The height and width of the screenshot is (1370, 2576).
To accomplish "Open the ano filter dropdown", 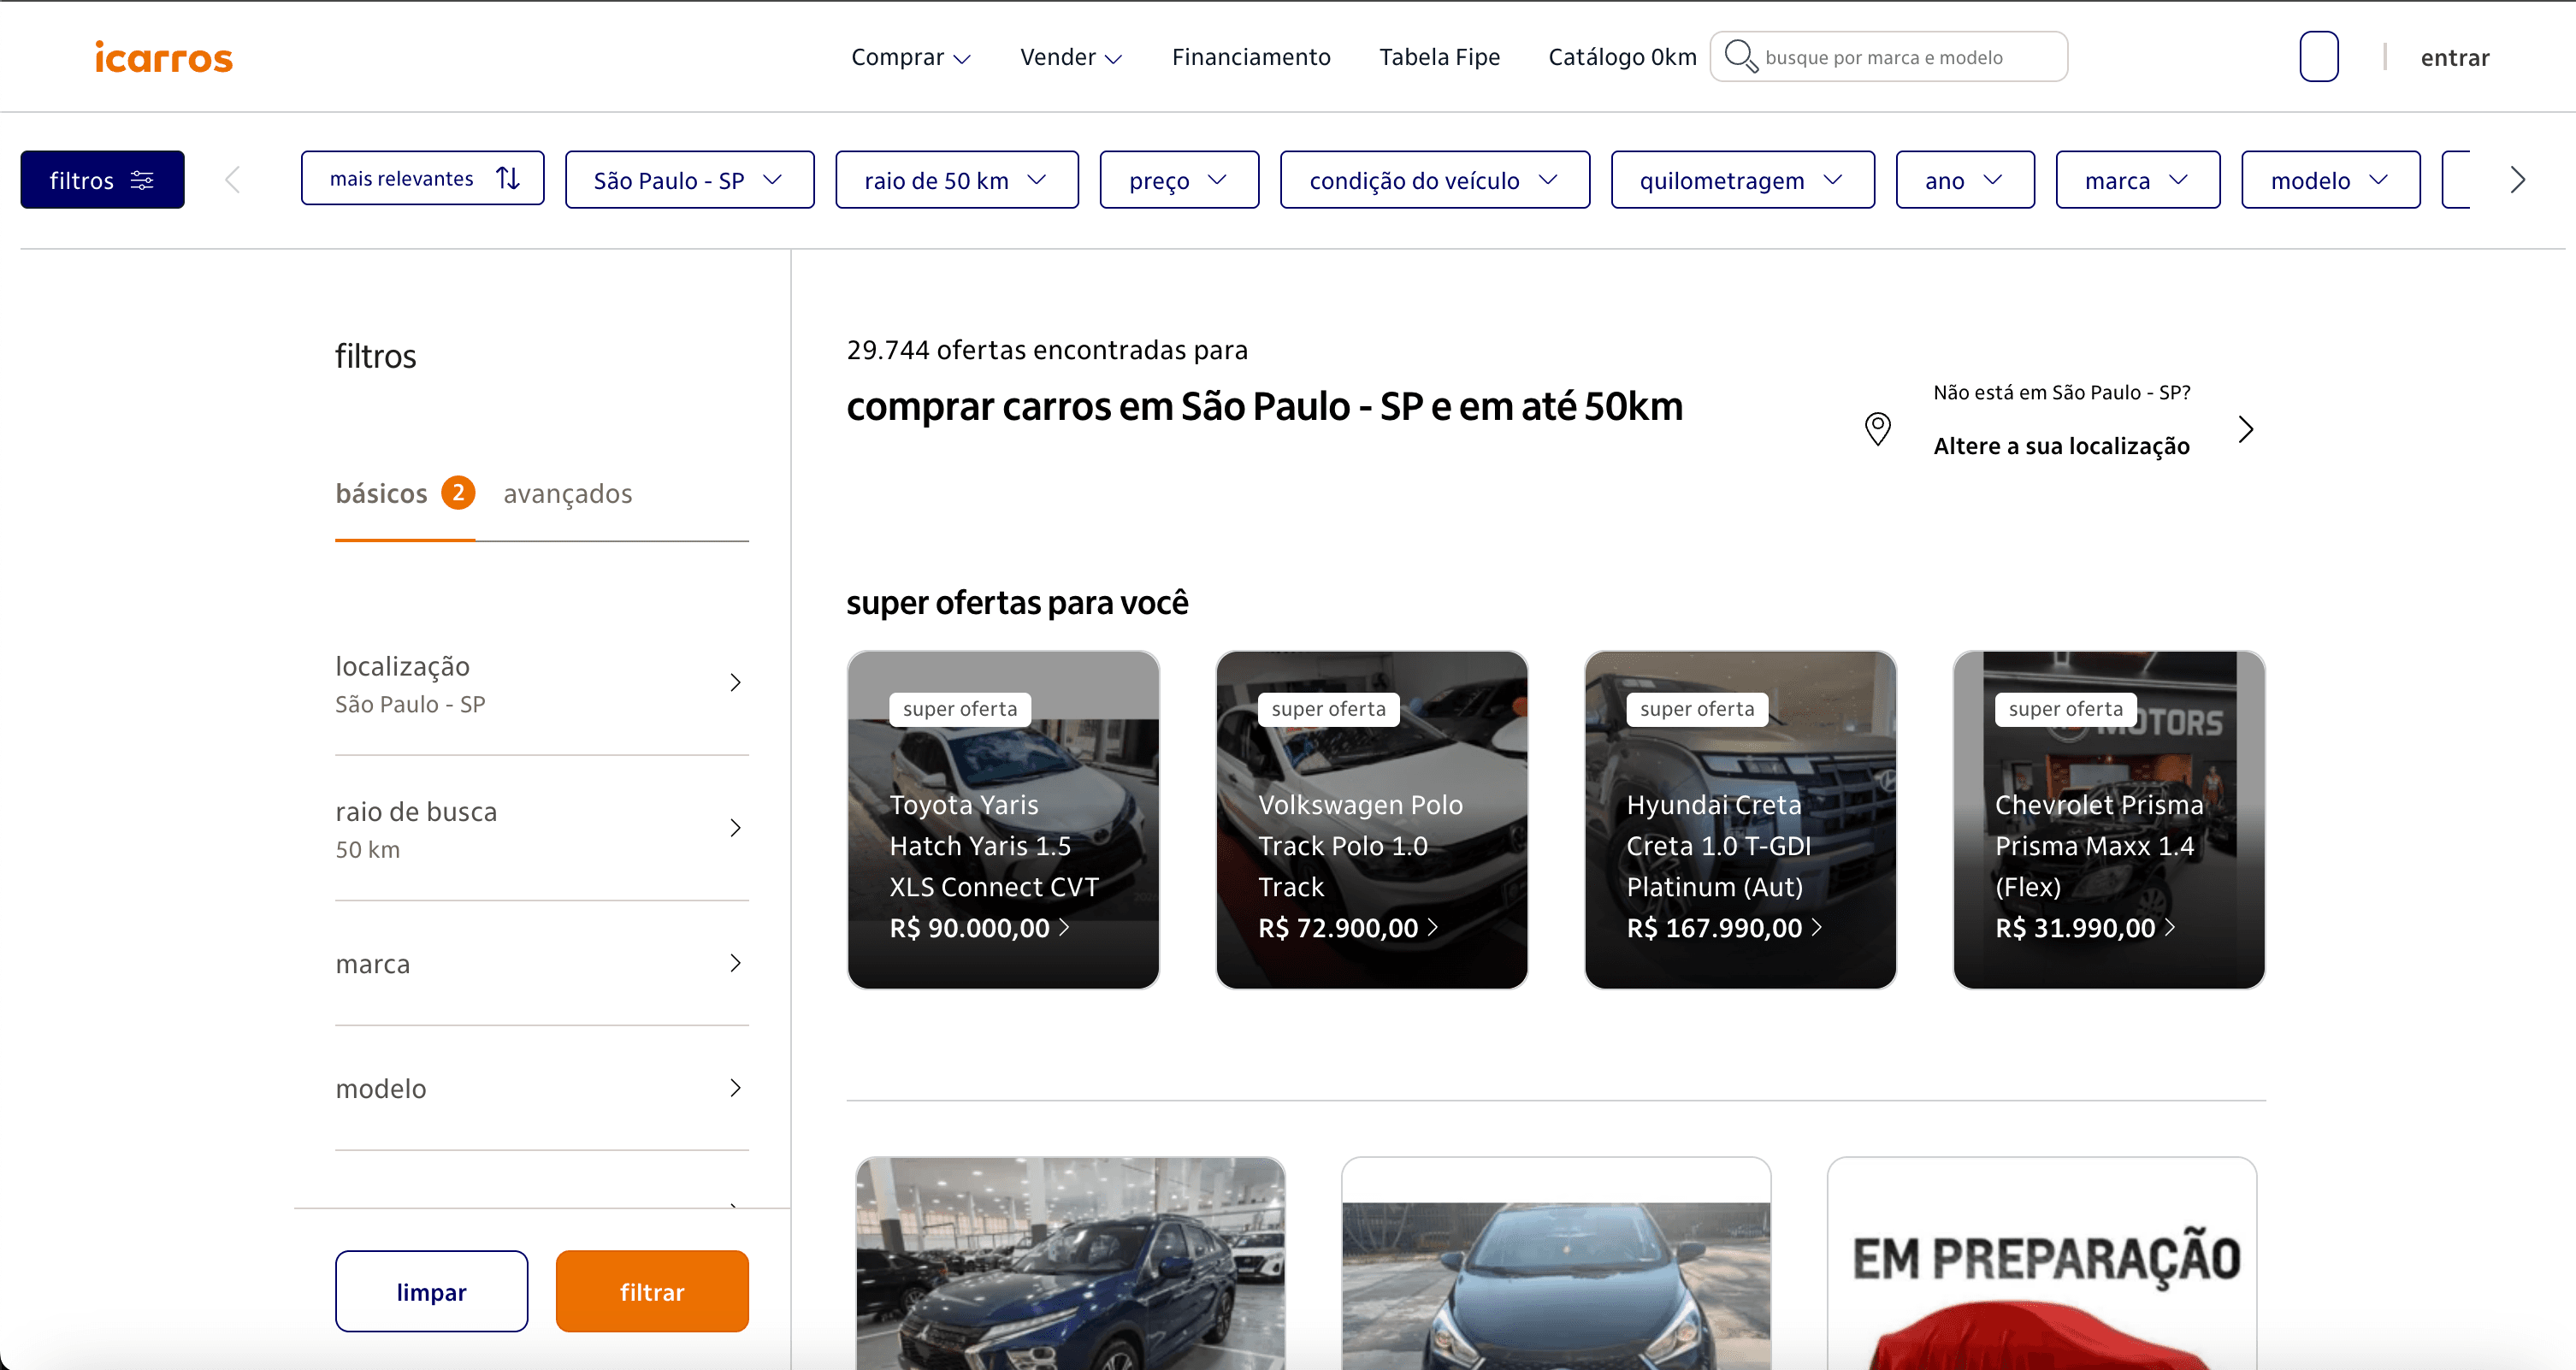I will click(x=1965, y=180).
